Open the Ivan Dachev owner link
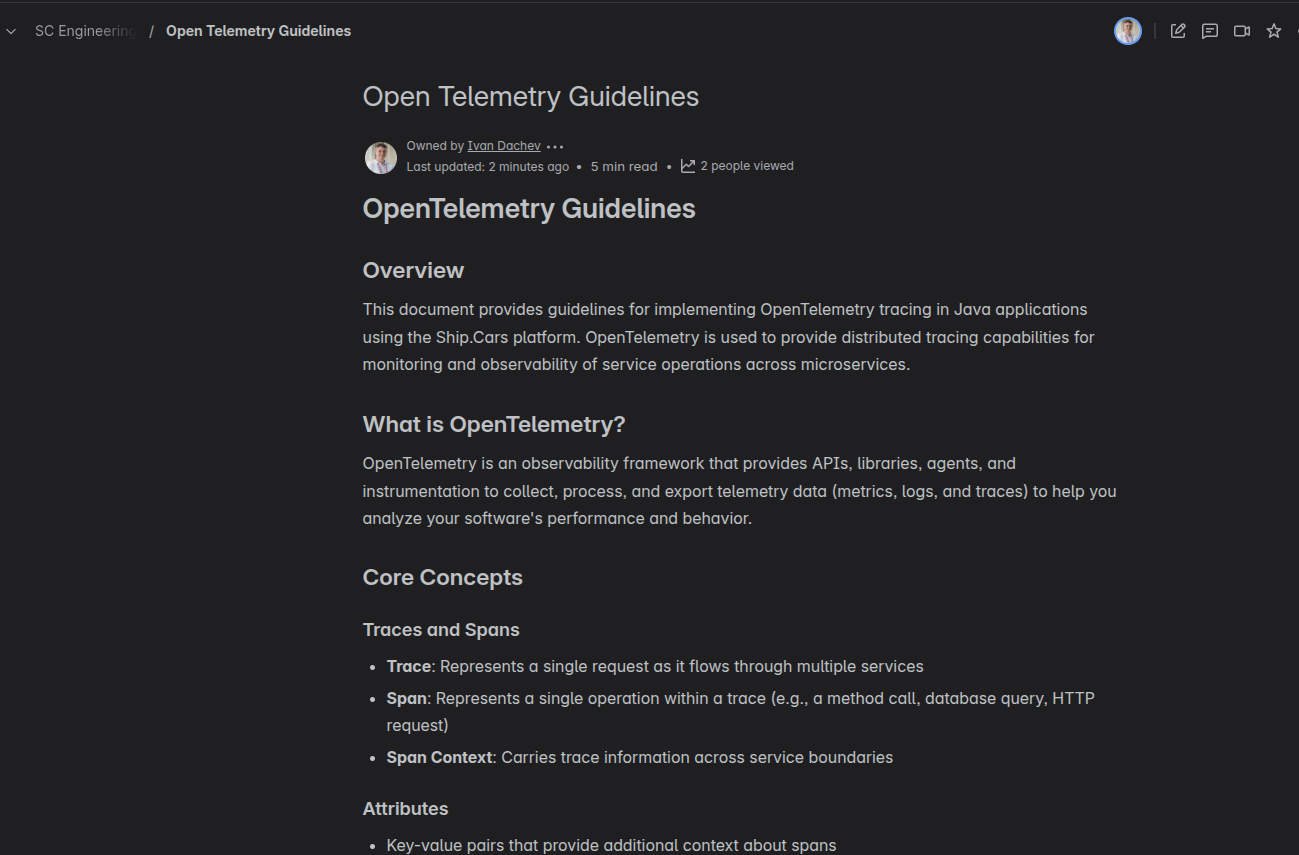Screen dimensions: 1299x855 coord(503,145)
